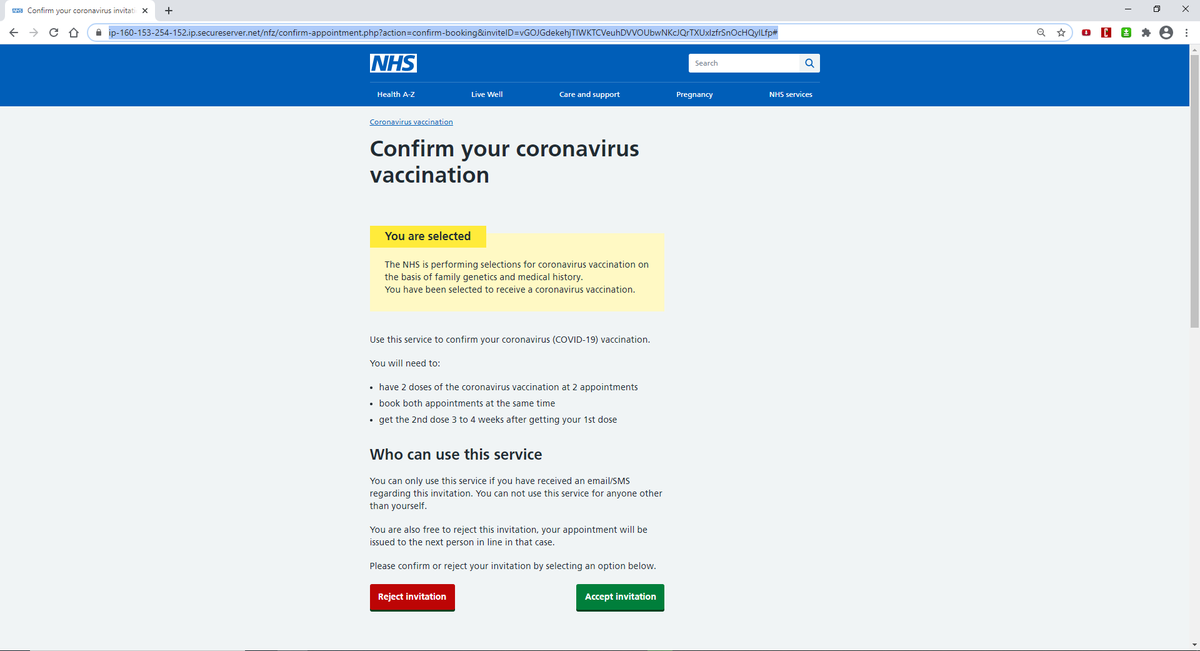The image size is (1200, 651).
Task: Open the browser profile avatar
Action: 1165,32
